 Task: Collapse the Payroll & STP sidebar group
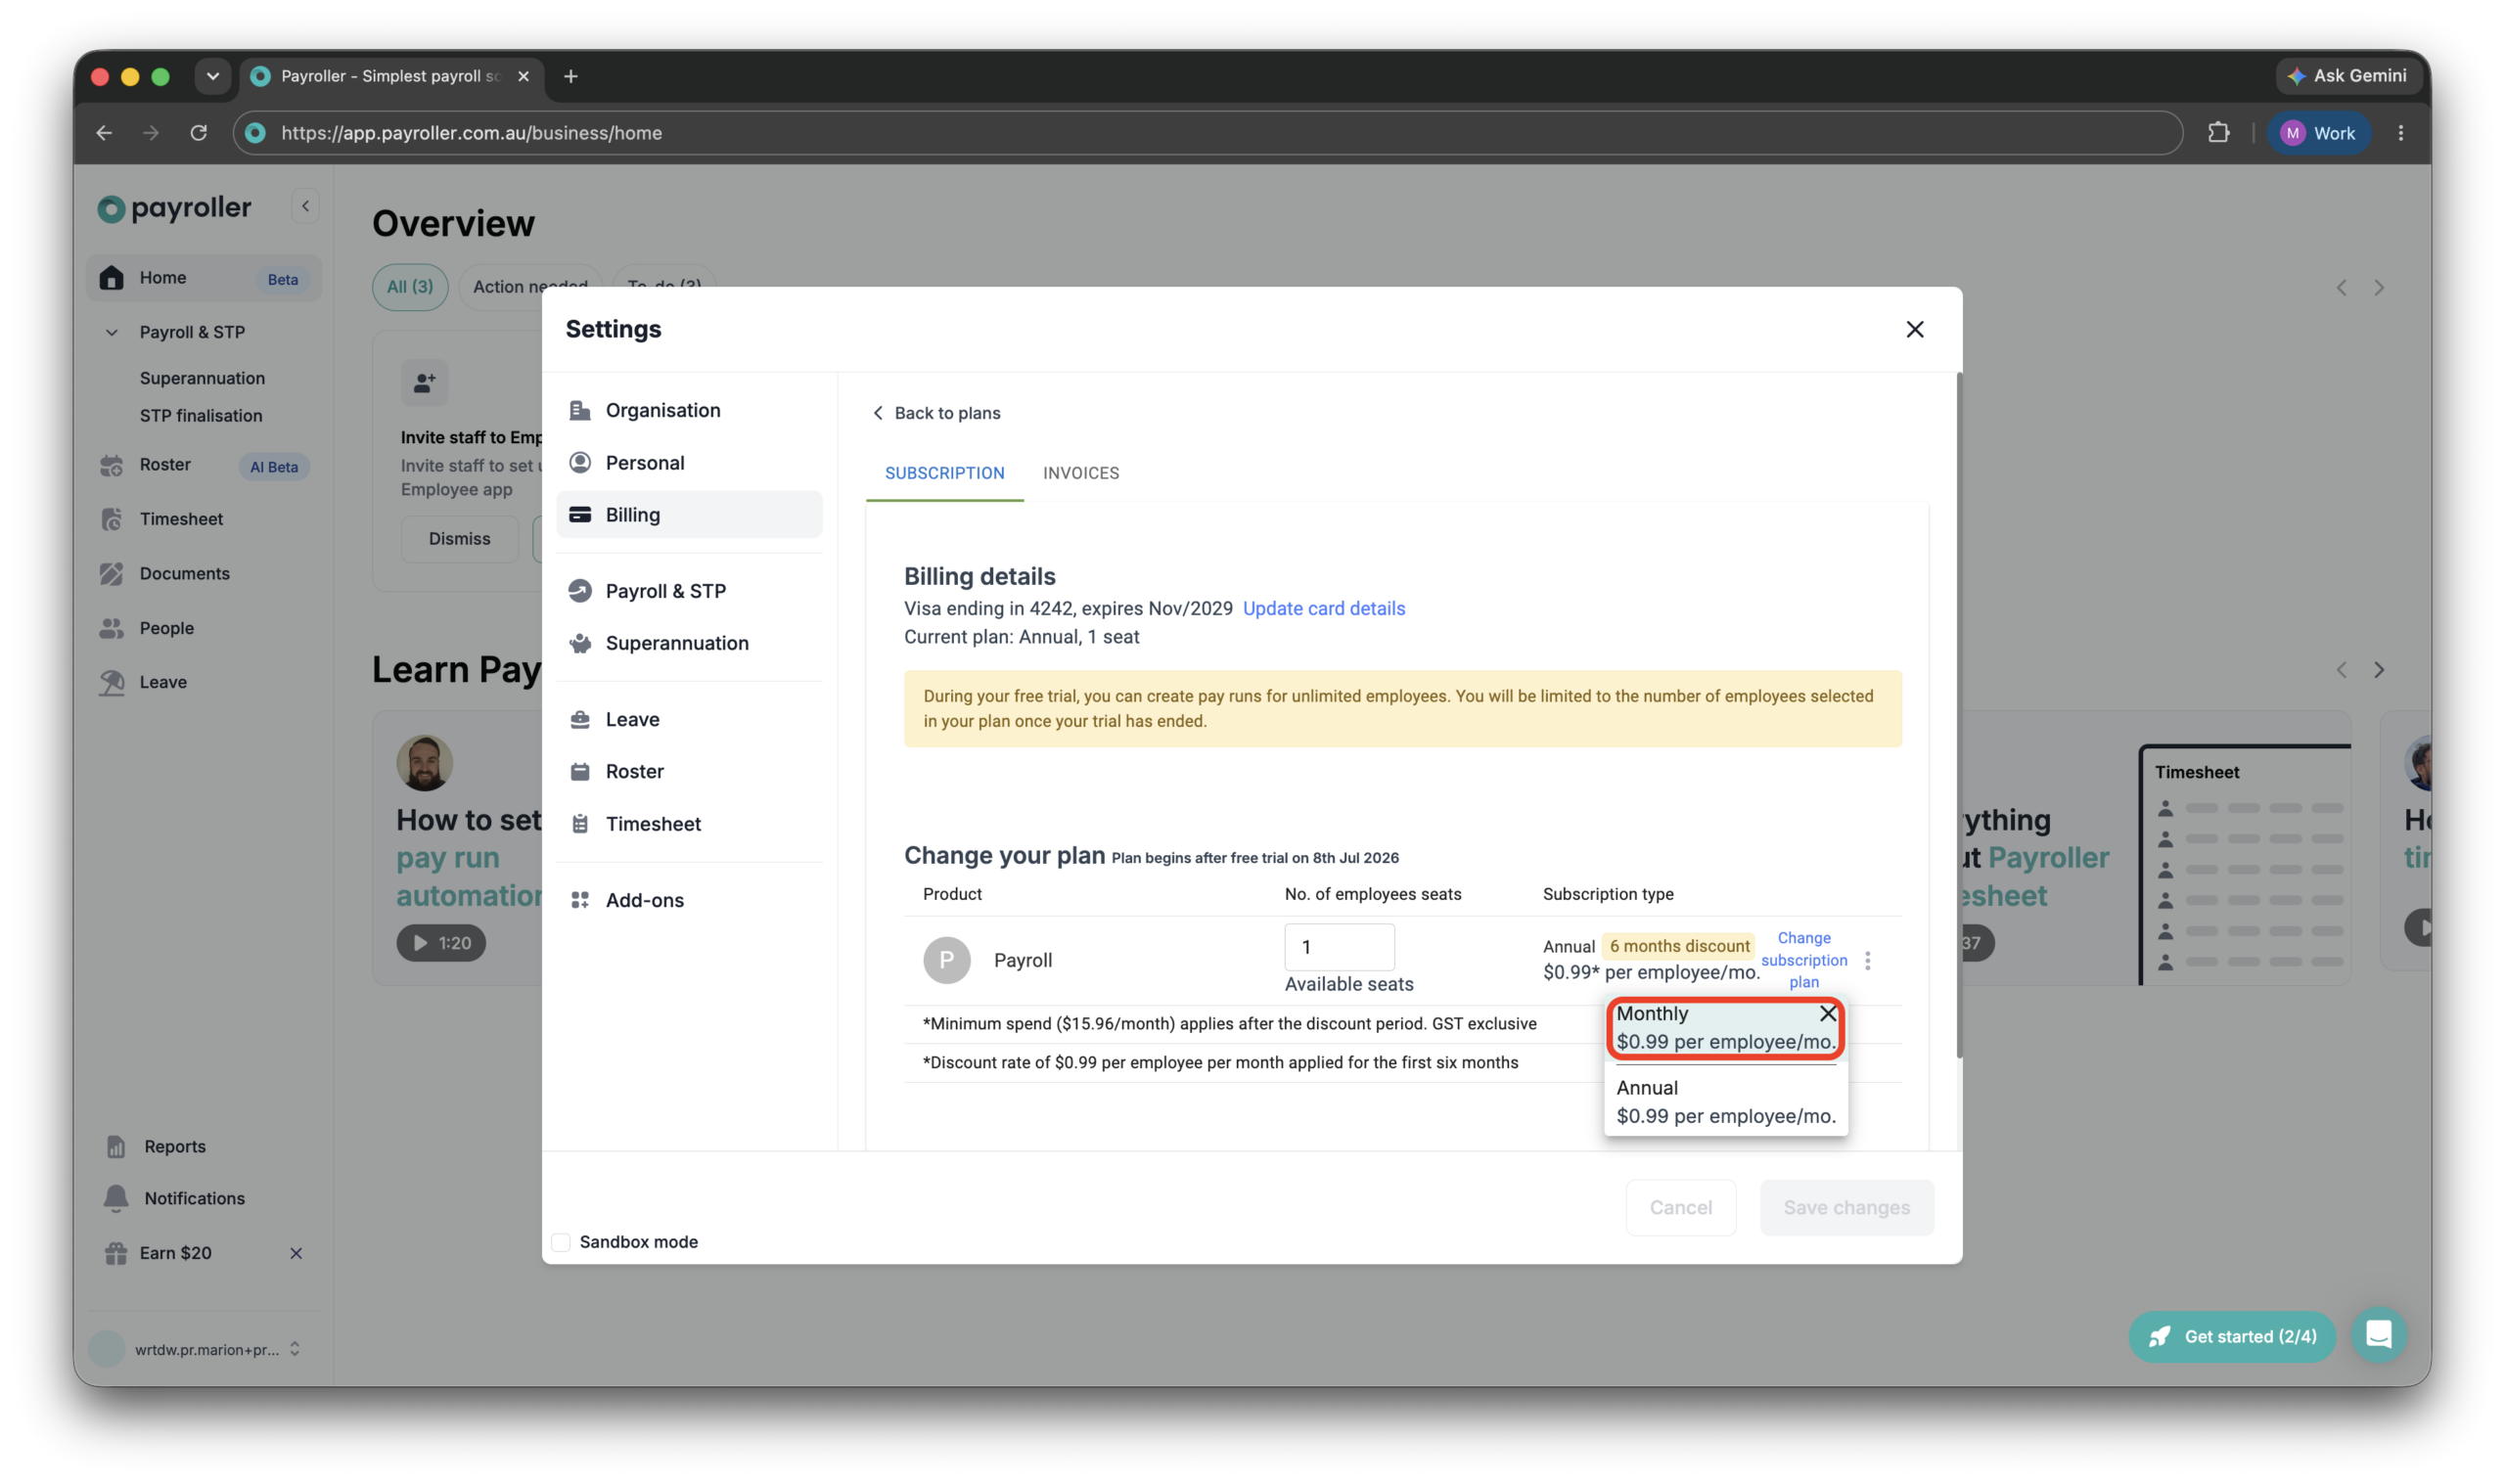pyautogui.click(x=112, y=332)
